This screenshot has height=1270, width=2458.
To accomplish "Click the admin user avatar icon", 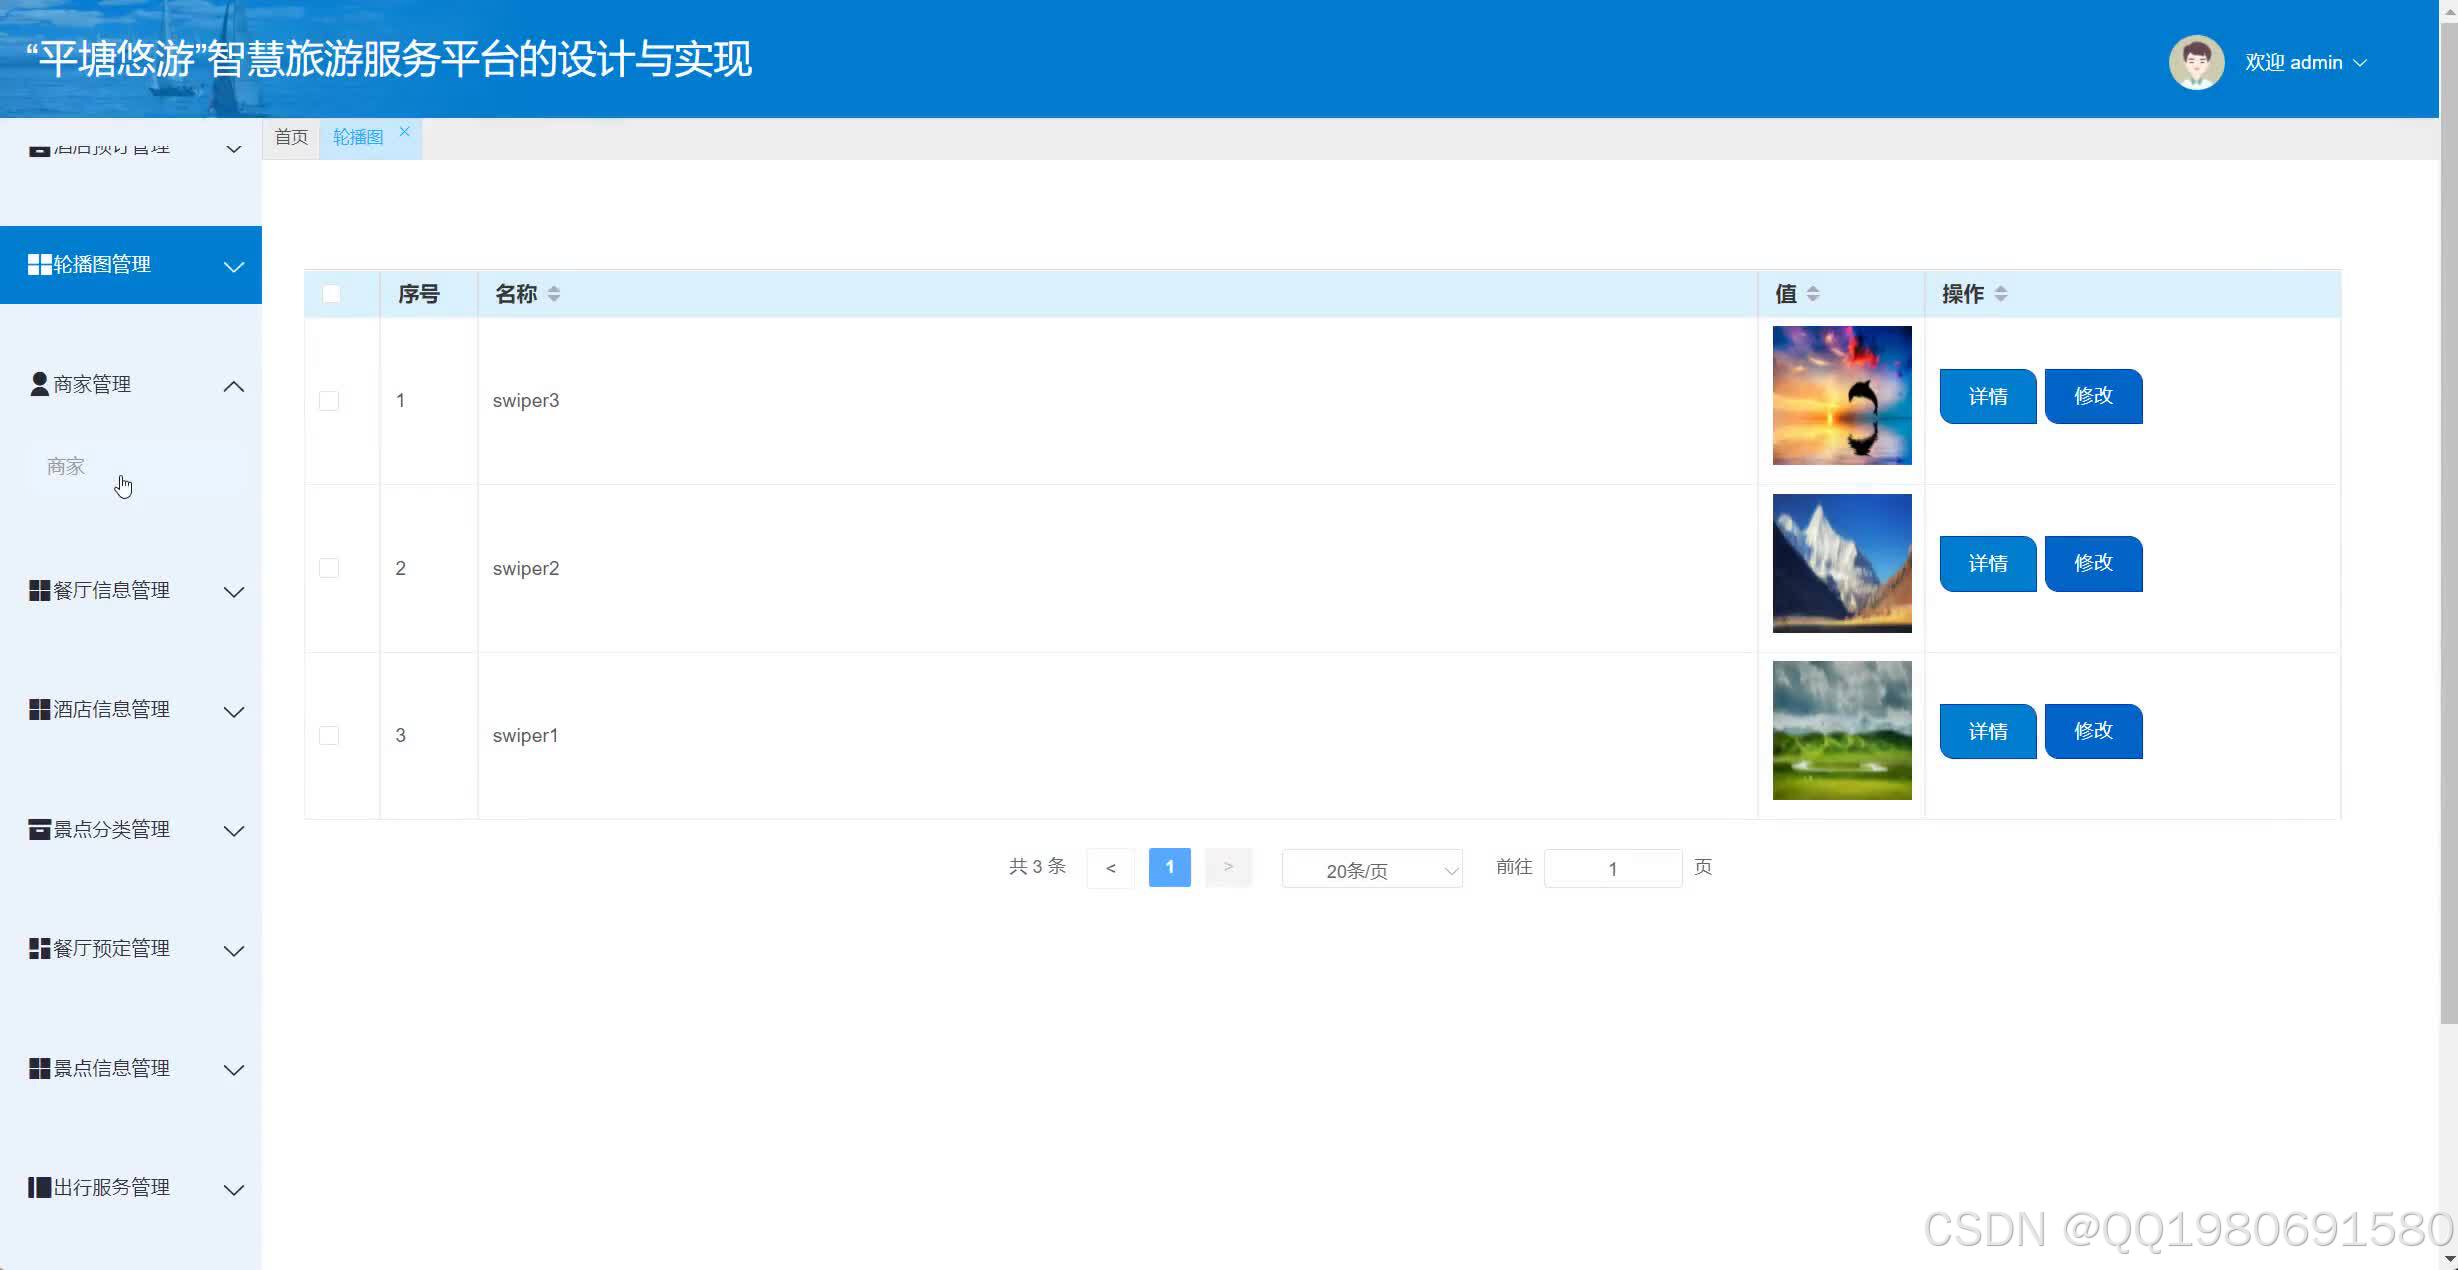I will (2195, 62).
